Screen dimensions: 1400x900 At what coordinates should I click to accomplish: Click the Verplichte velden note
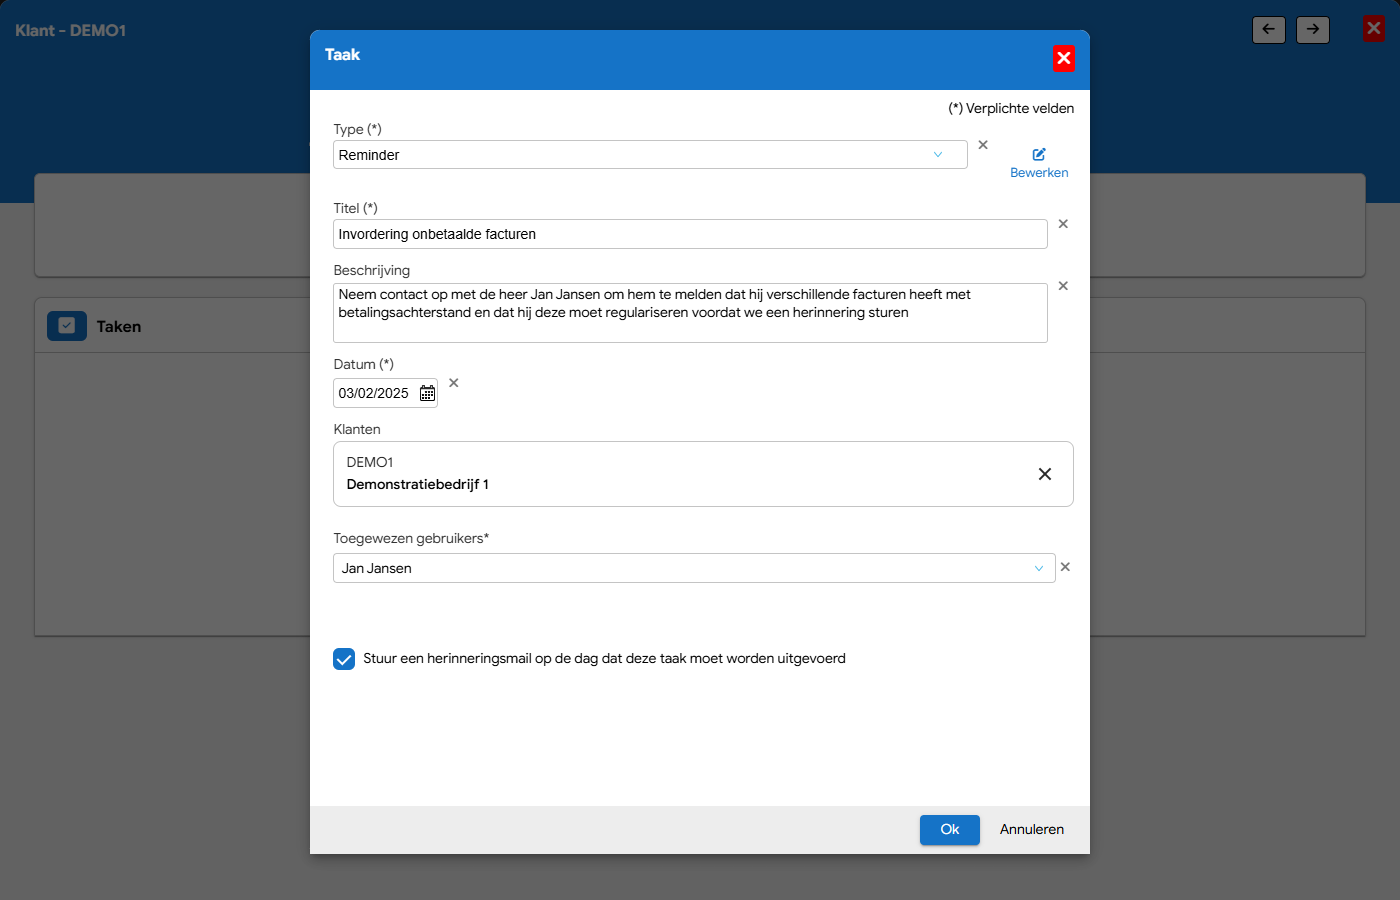click(1011, 108)
